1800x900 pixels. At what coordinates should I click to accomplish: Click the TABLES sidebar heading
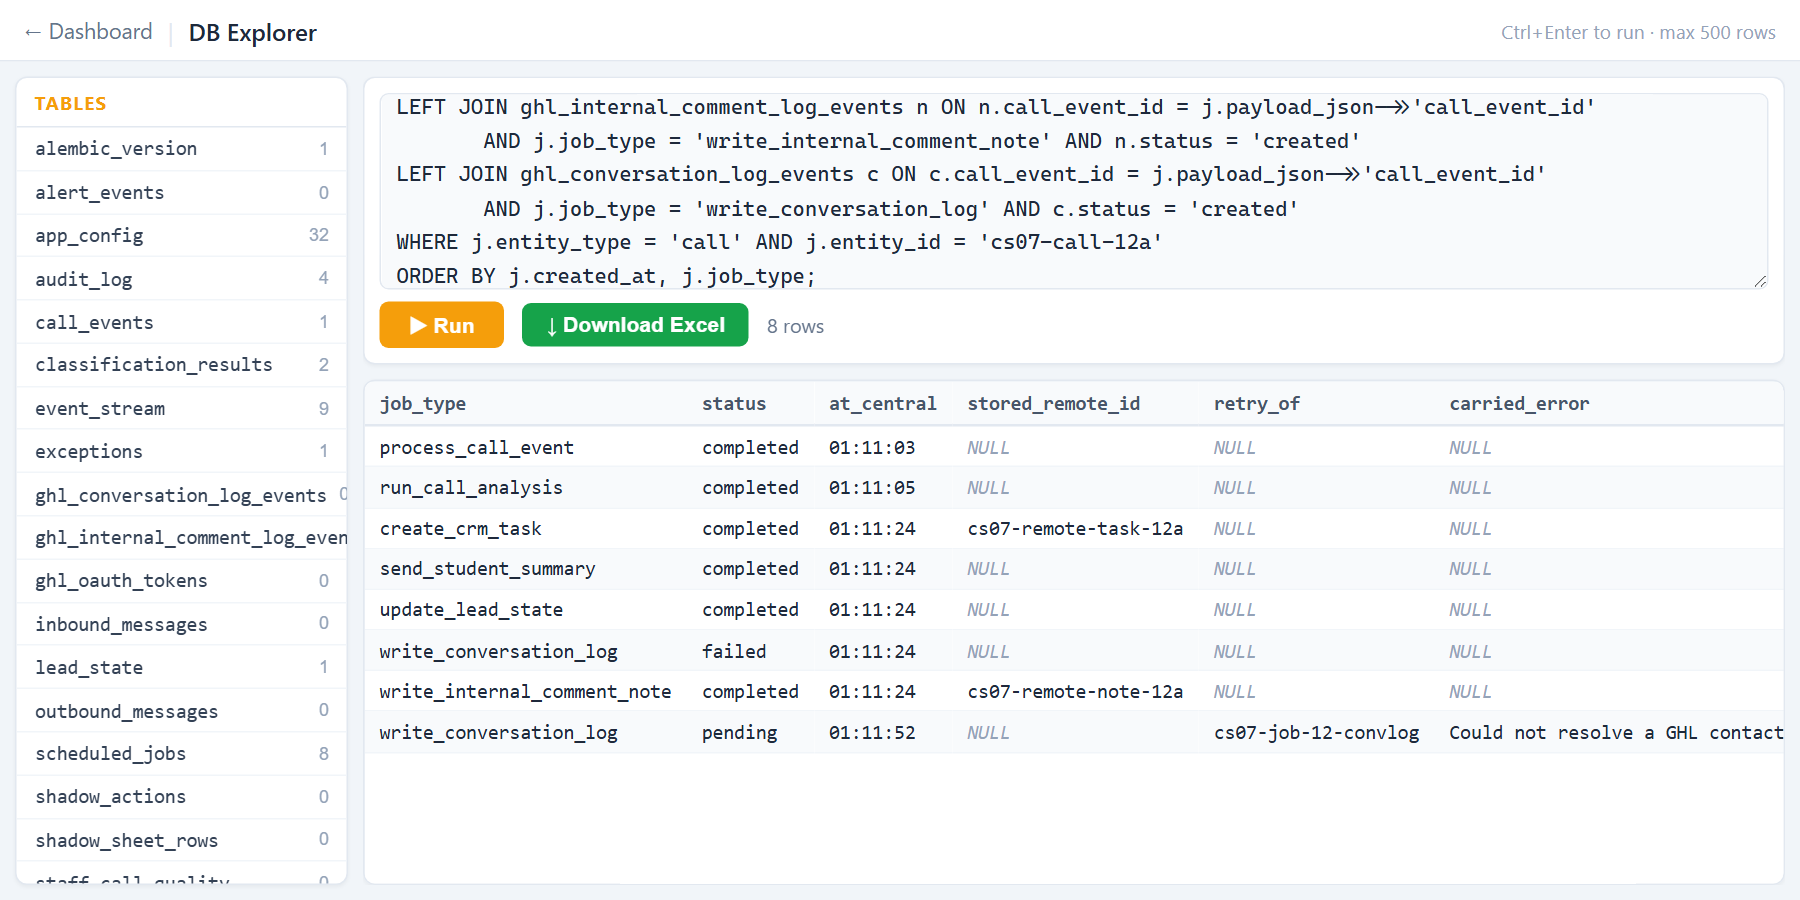(70, 104)
